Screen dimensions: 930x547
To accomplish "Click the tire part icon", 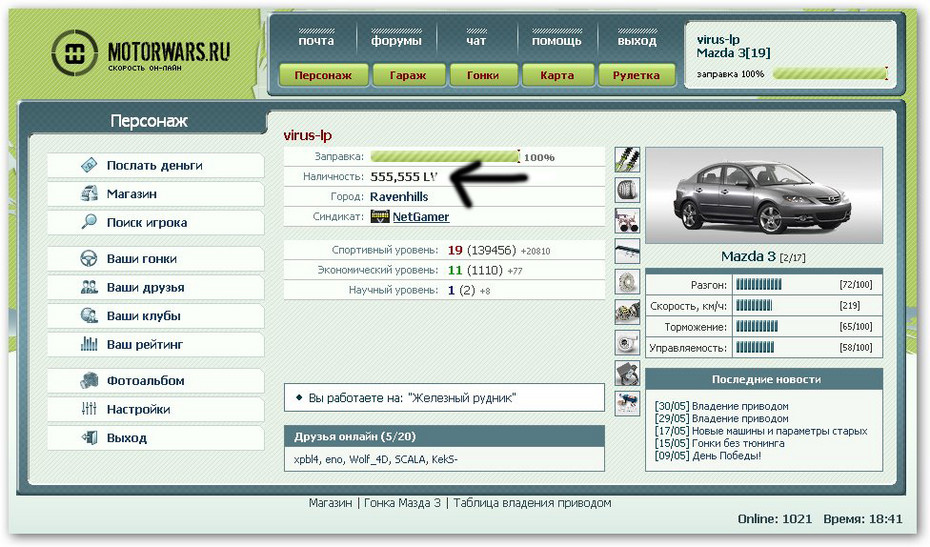I will click(x=627, y=190).
